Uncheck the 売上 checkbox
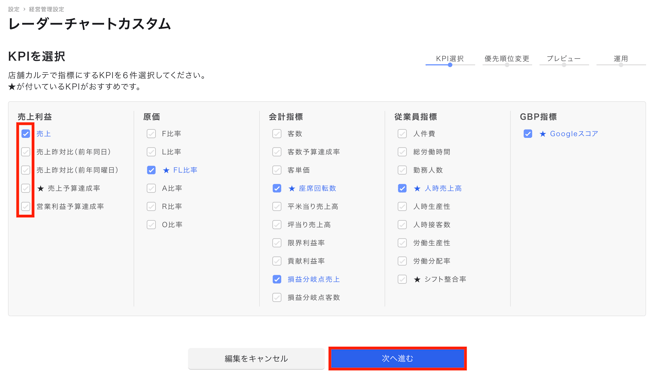 coord(26,134)
